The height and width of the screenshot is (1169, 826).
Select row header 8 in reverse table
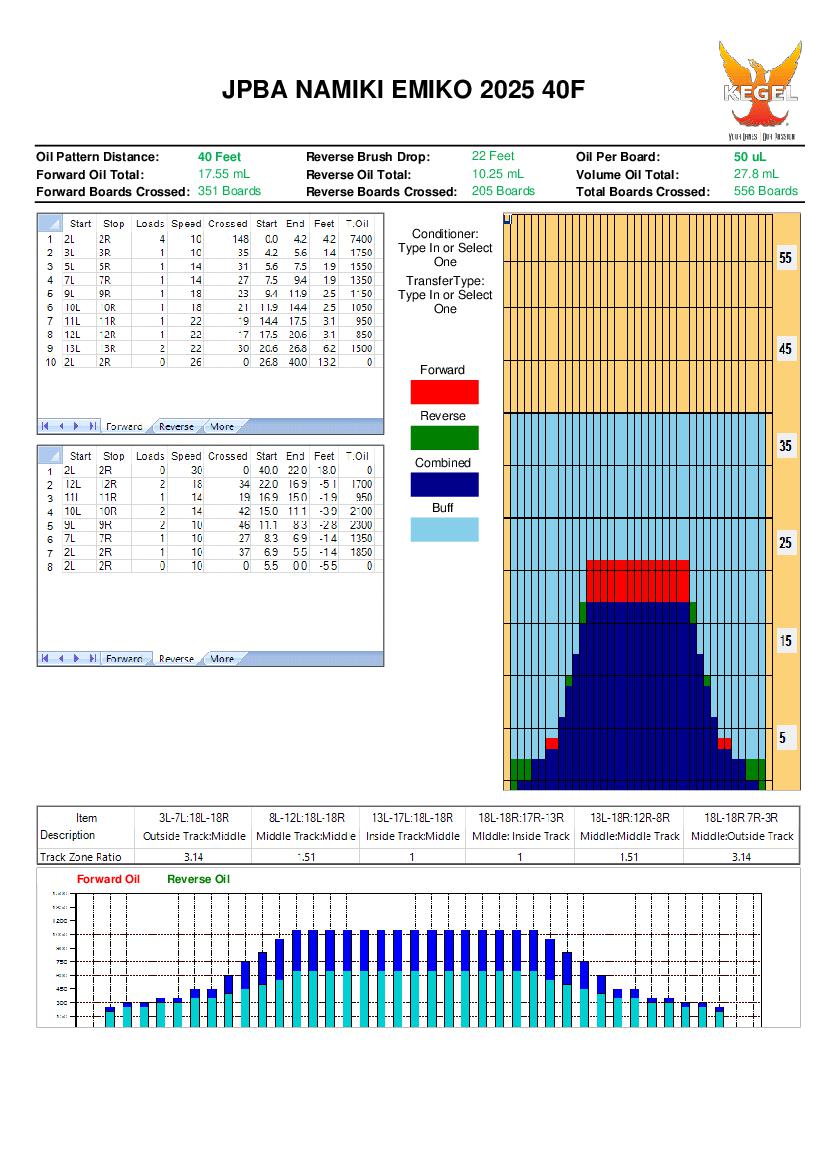pos(50,567)
